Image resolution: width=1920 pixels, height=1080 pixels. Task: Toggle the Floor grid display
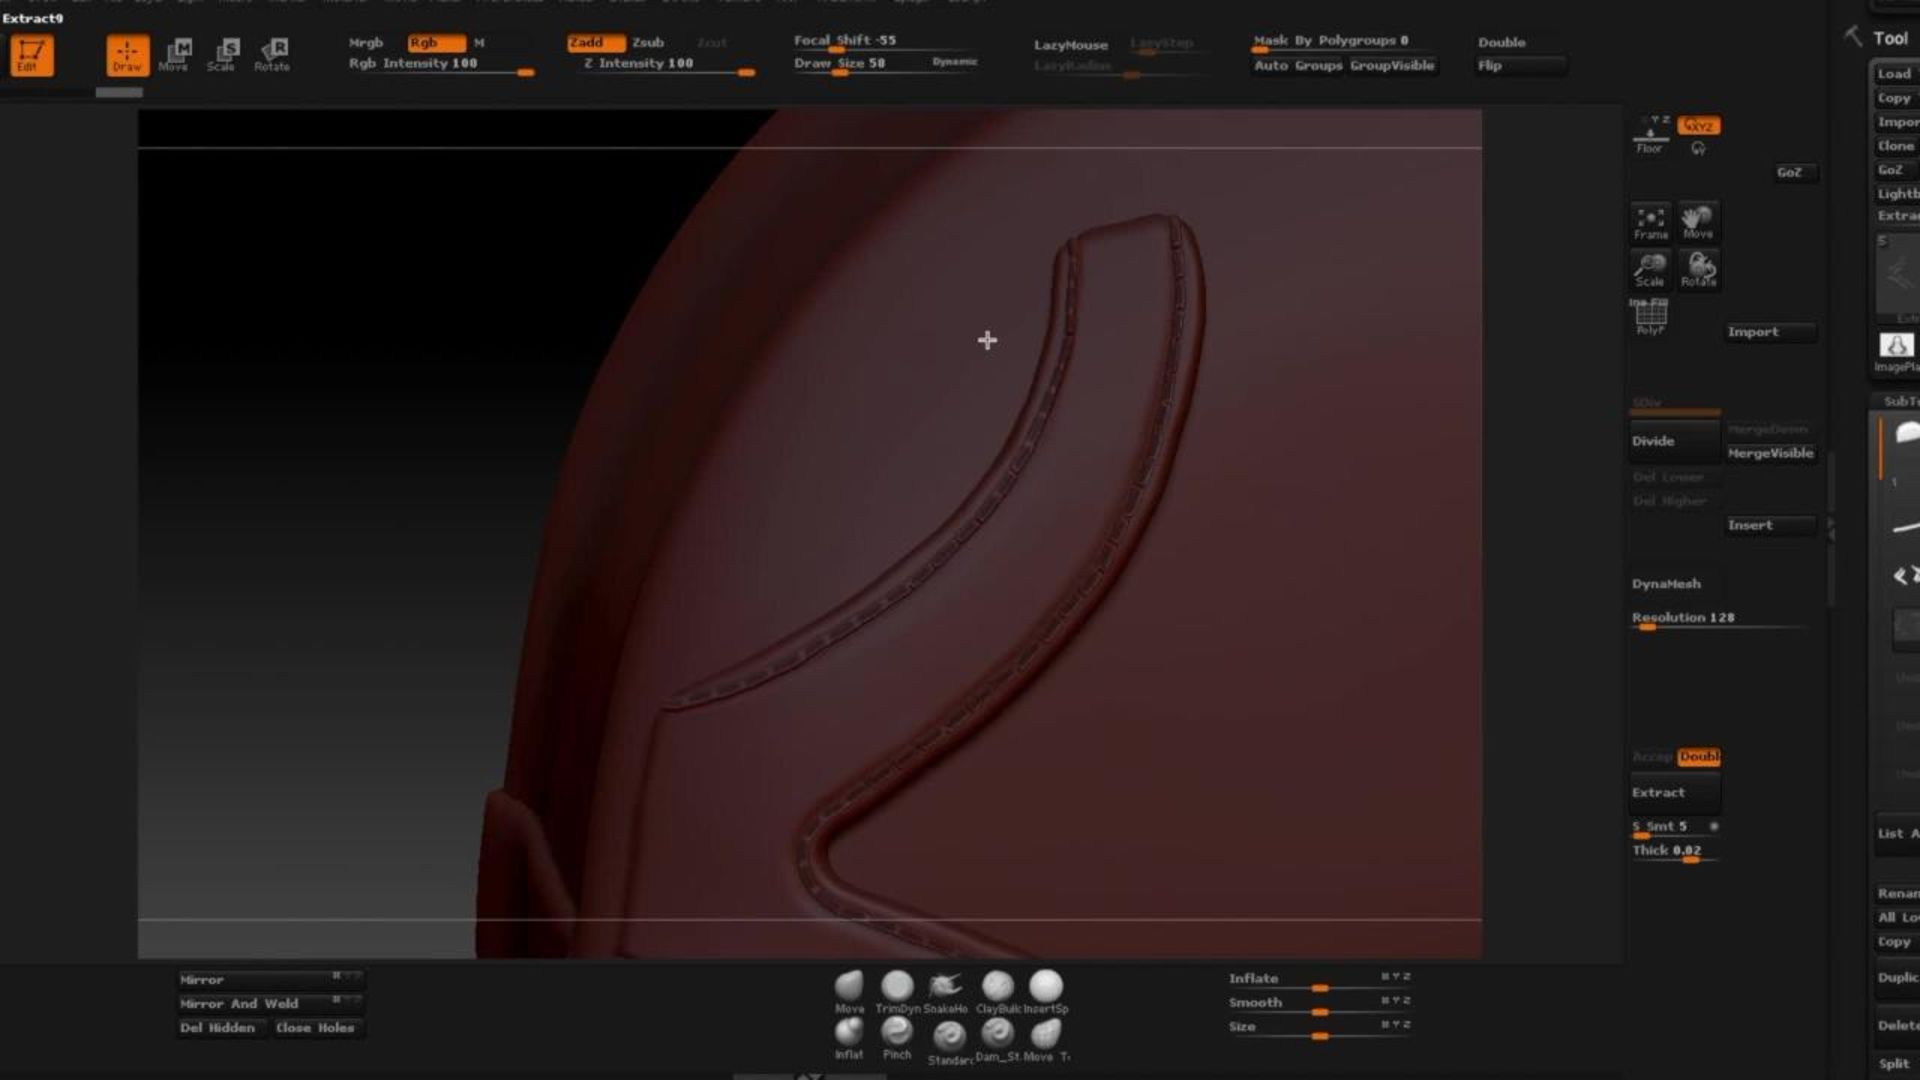tap(1649, 135)
